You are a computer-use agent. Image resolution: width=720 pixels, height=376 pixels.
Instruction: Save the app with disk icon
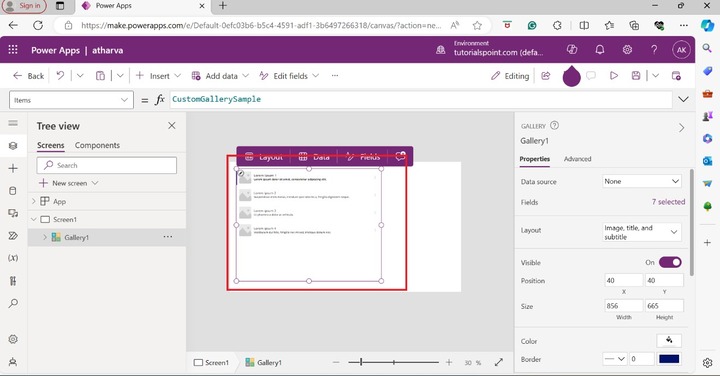click(636, 76)
